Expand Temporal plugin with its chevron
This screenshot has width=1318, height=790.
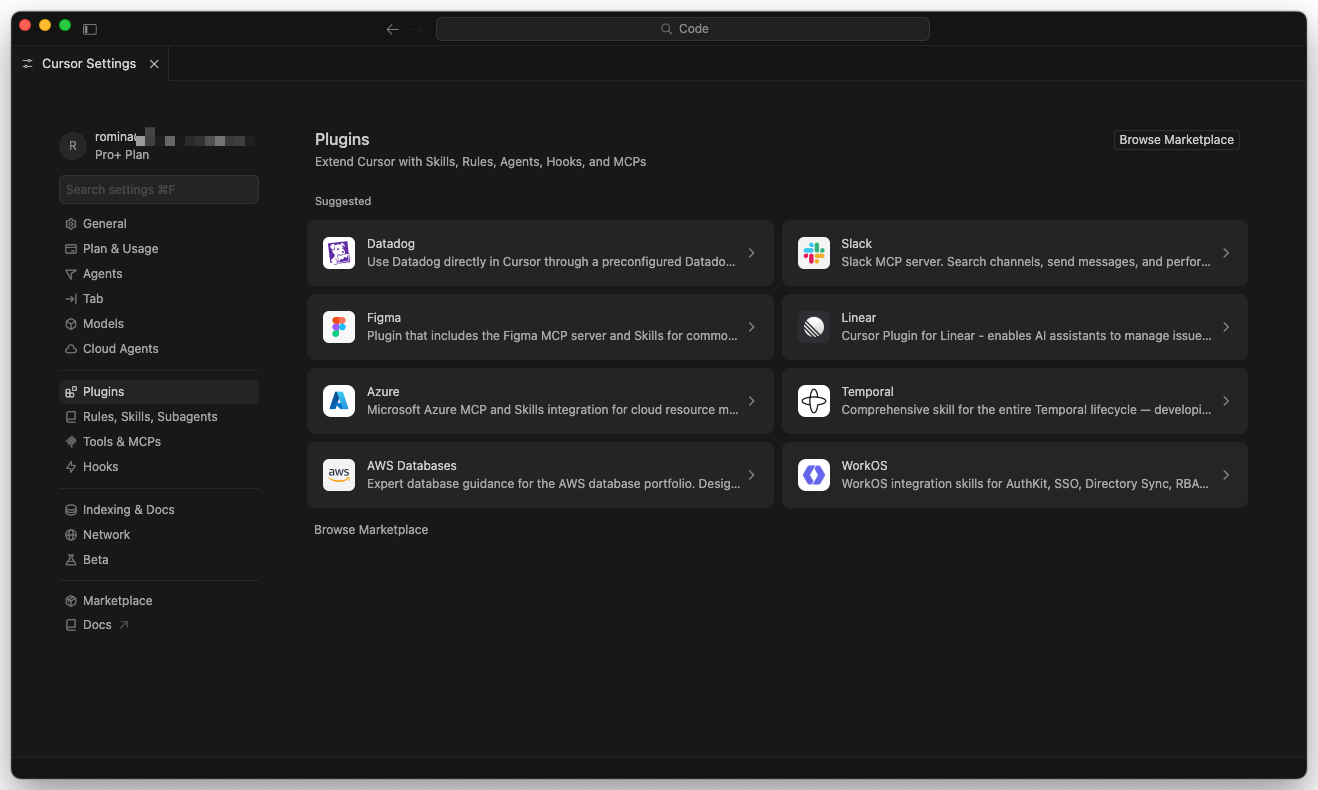[1226, 401]
